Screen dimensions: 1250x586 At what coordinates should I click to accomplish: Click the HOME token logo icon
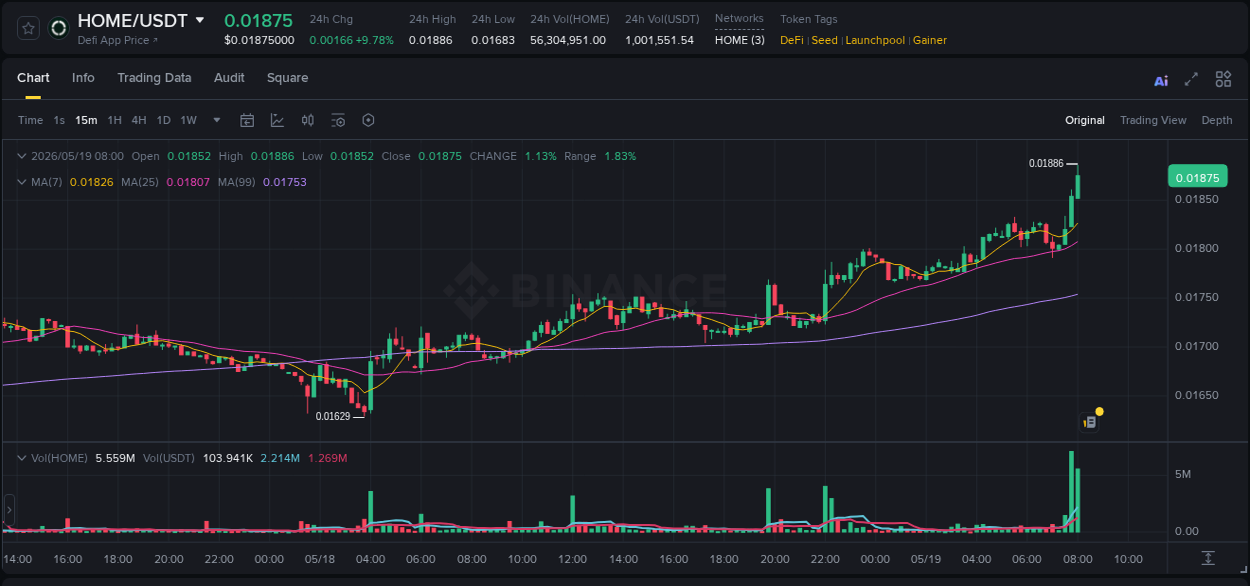[59, 28]
